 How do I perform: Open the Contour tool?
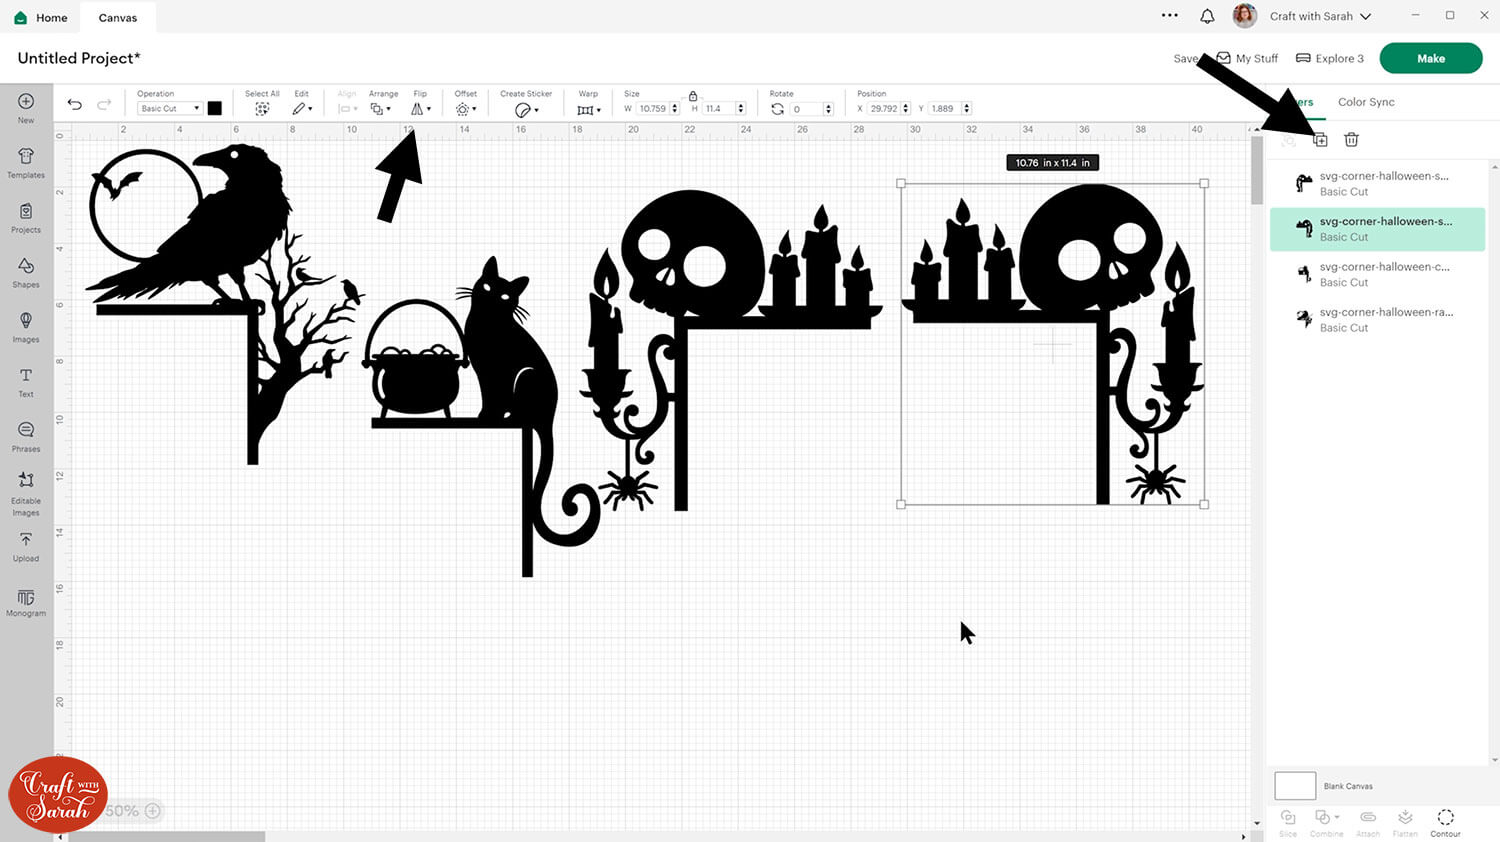[x=1445, y=822]
